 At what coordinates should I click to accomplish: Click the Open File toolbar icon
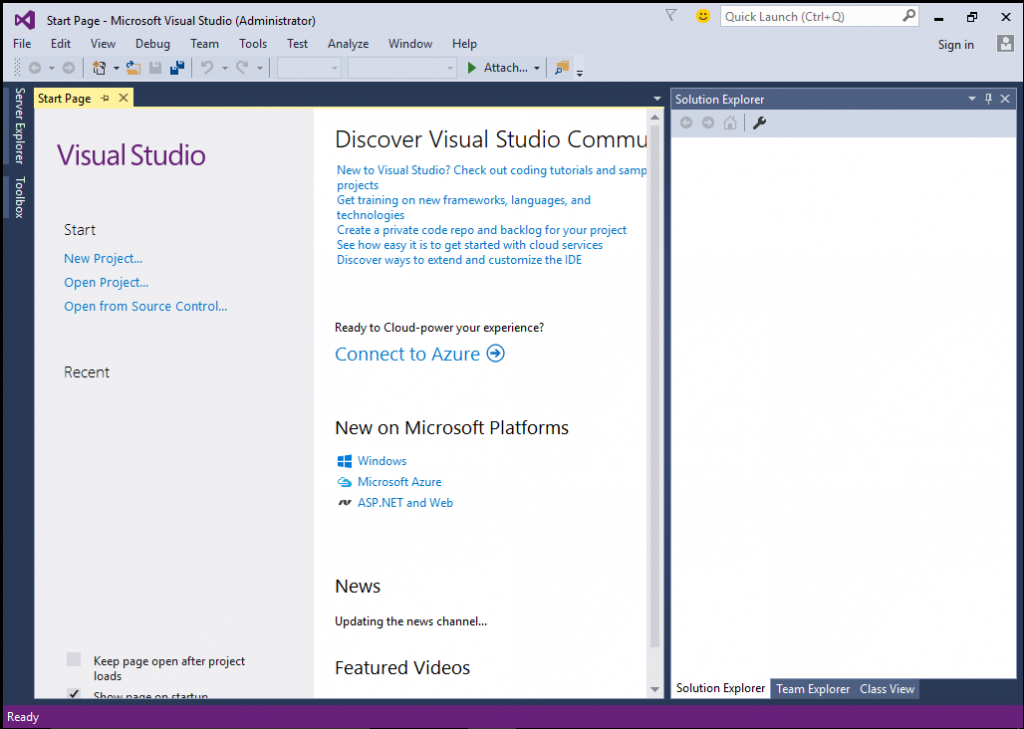click(134, 67)
